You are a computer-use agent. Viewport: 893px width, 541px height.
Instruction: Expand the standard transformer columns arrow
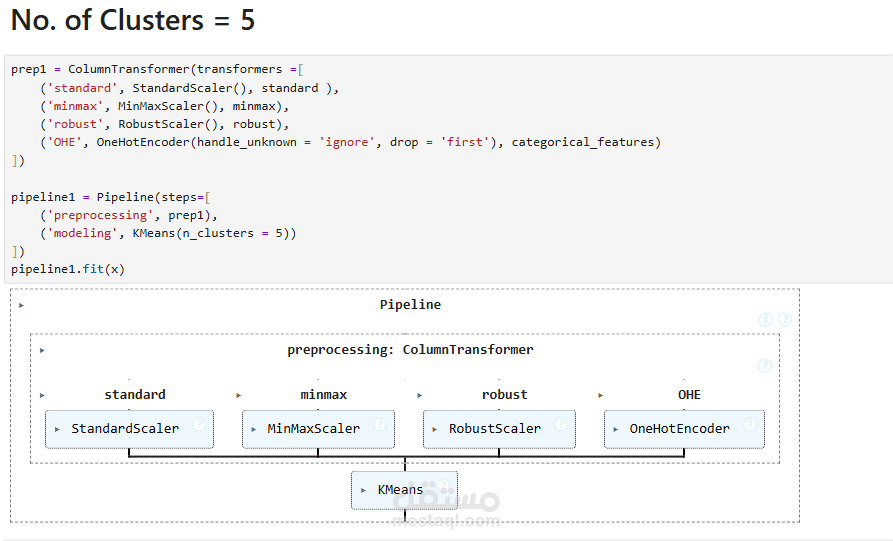42,395
